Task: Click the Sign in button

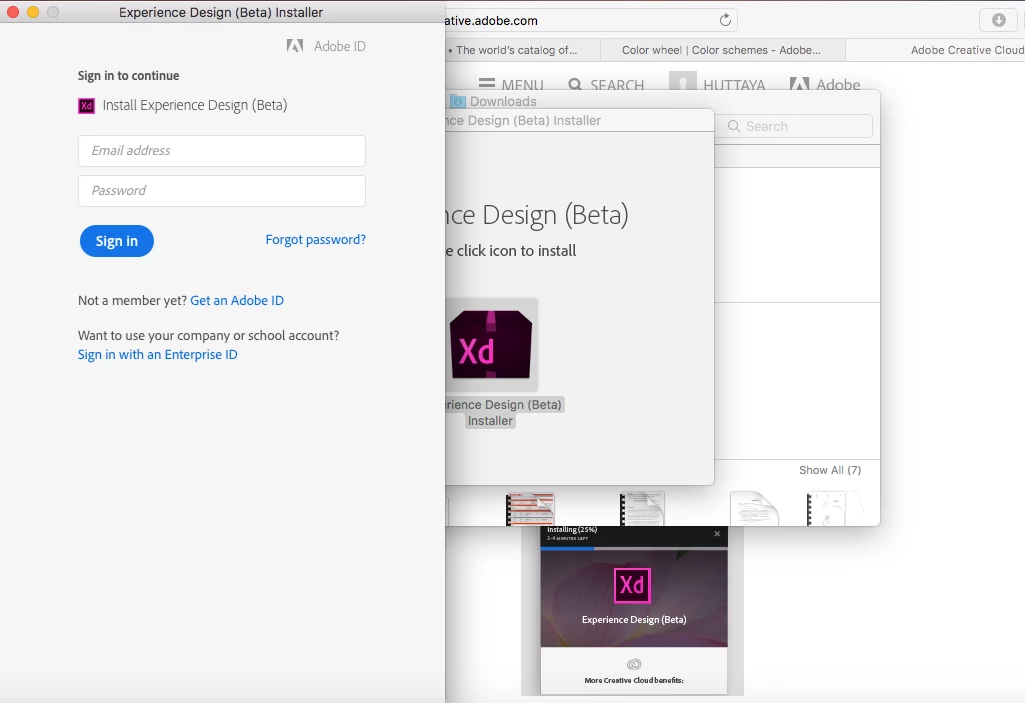Action: 117,241
